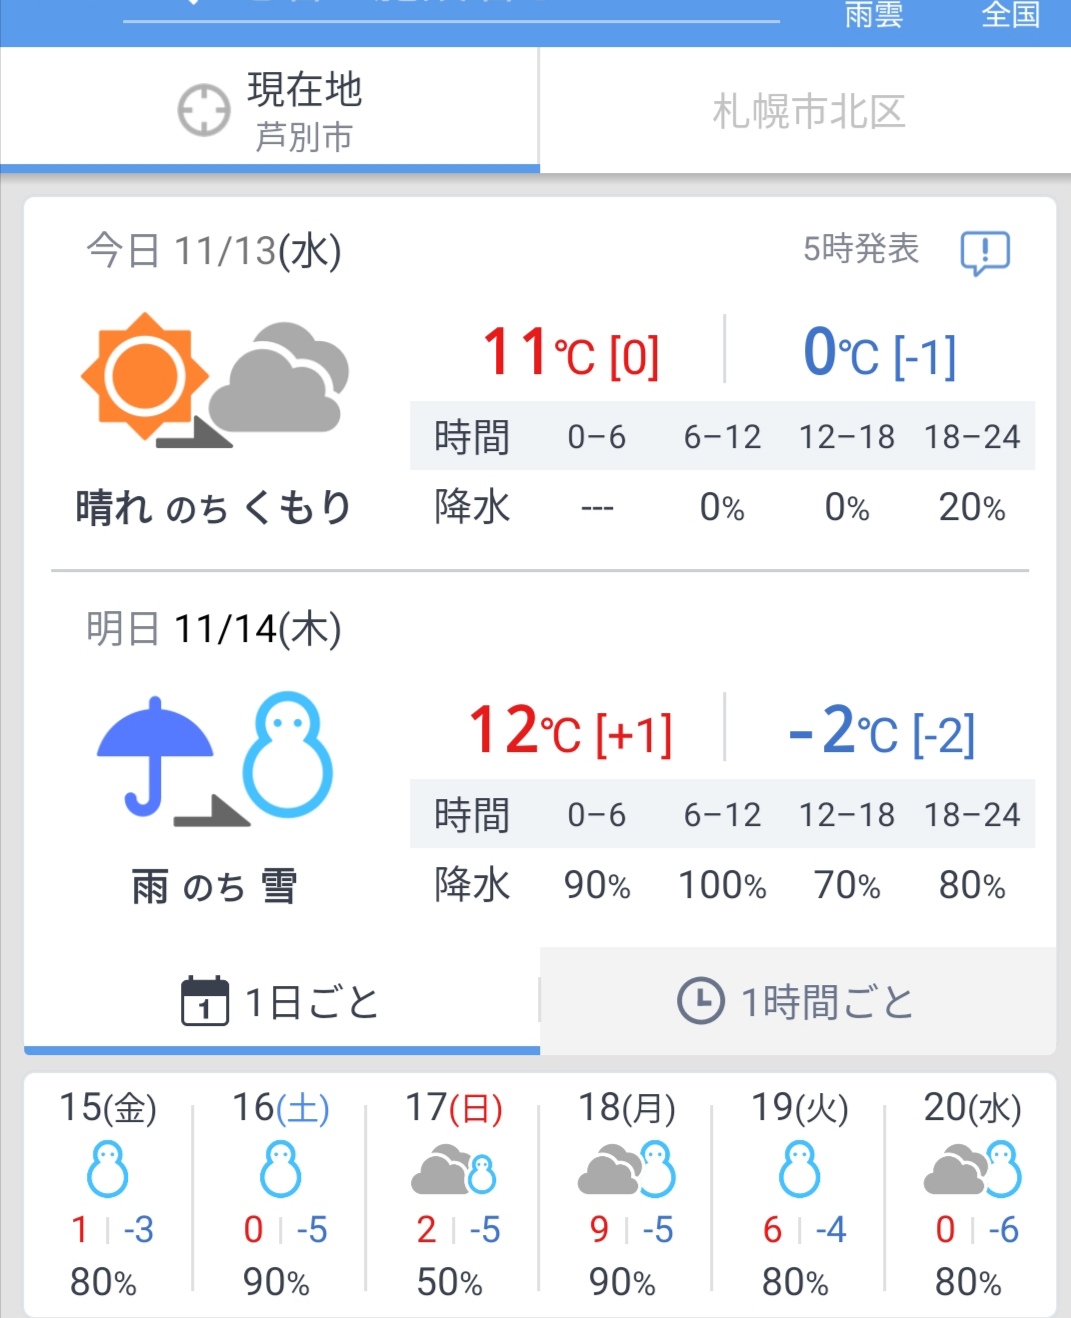The width and height of the screenshot is (1071, 1318).
Task: Tap tomorrow's snowman snow icon
Action: [x=288, y=755]
